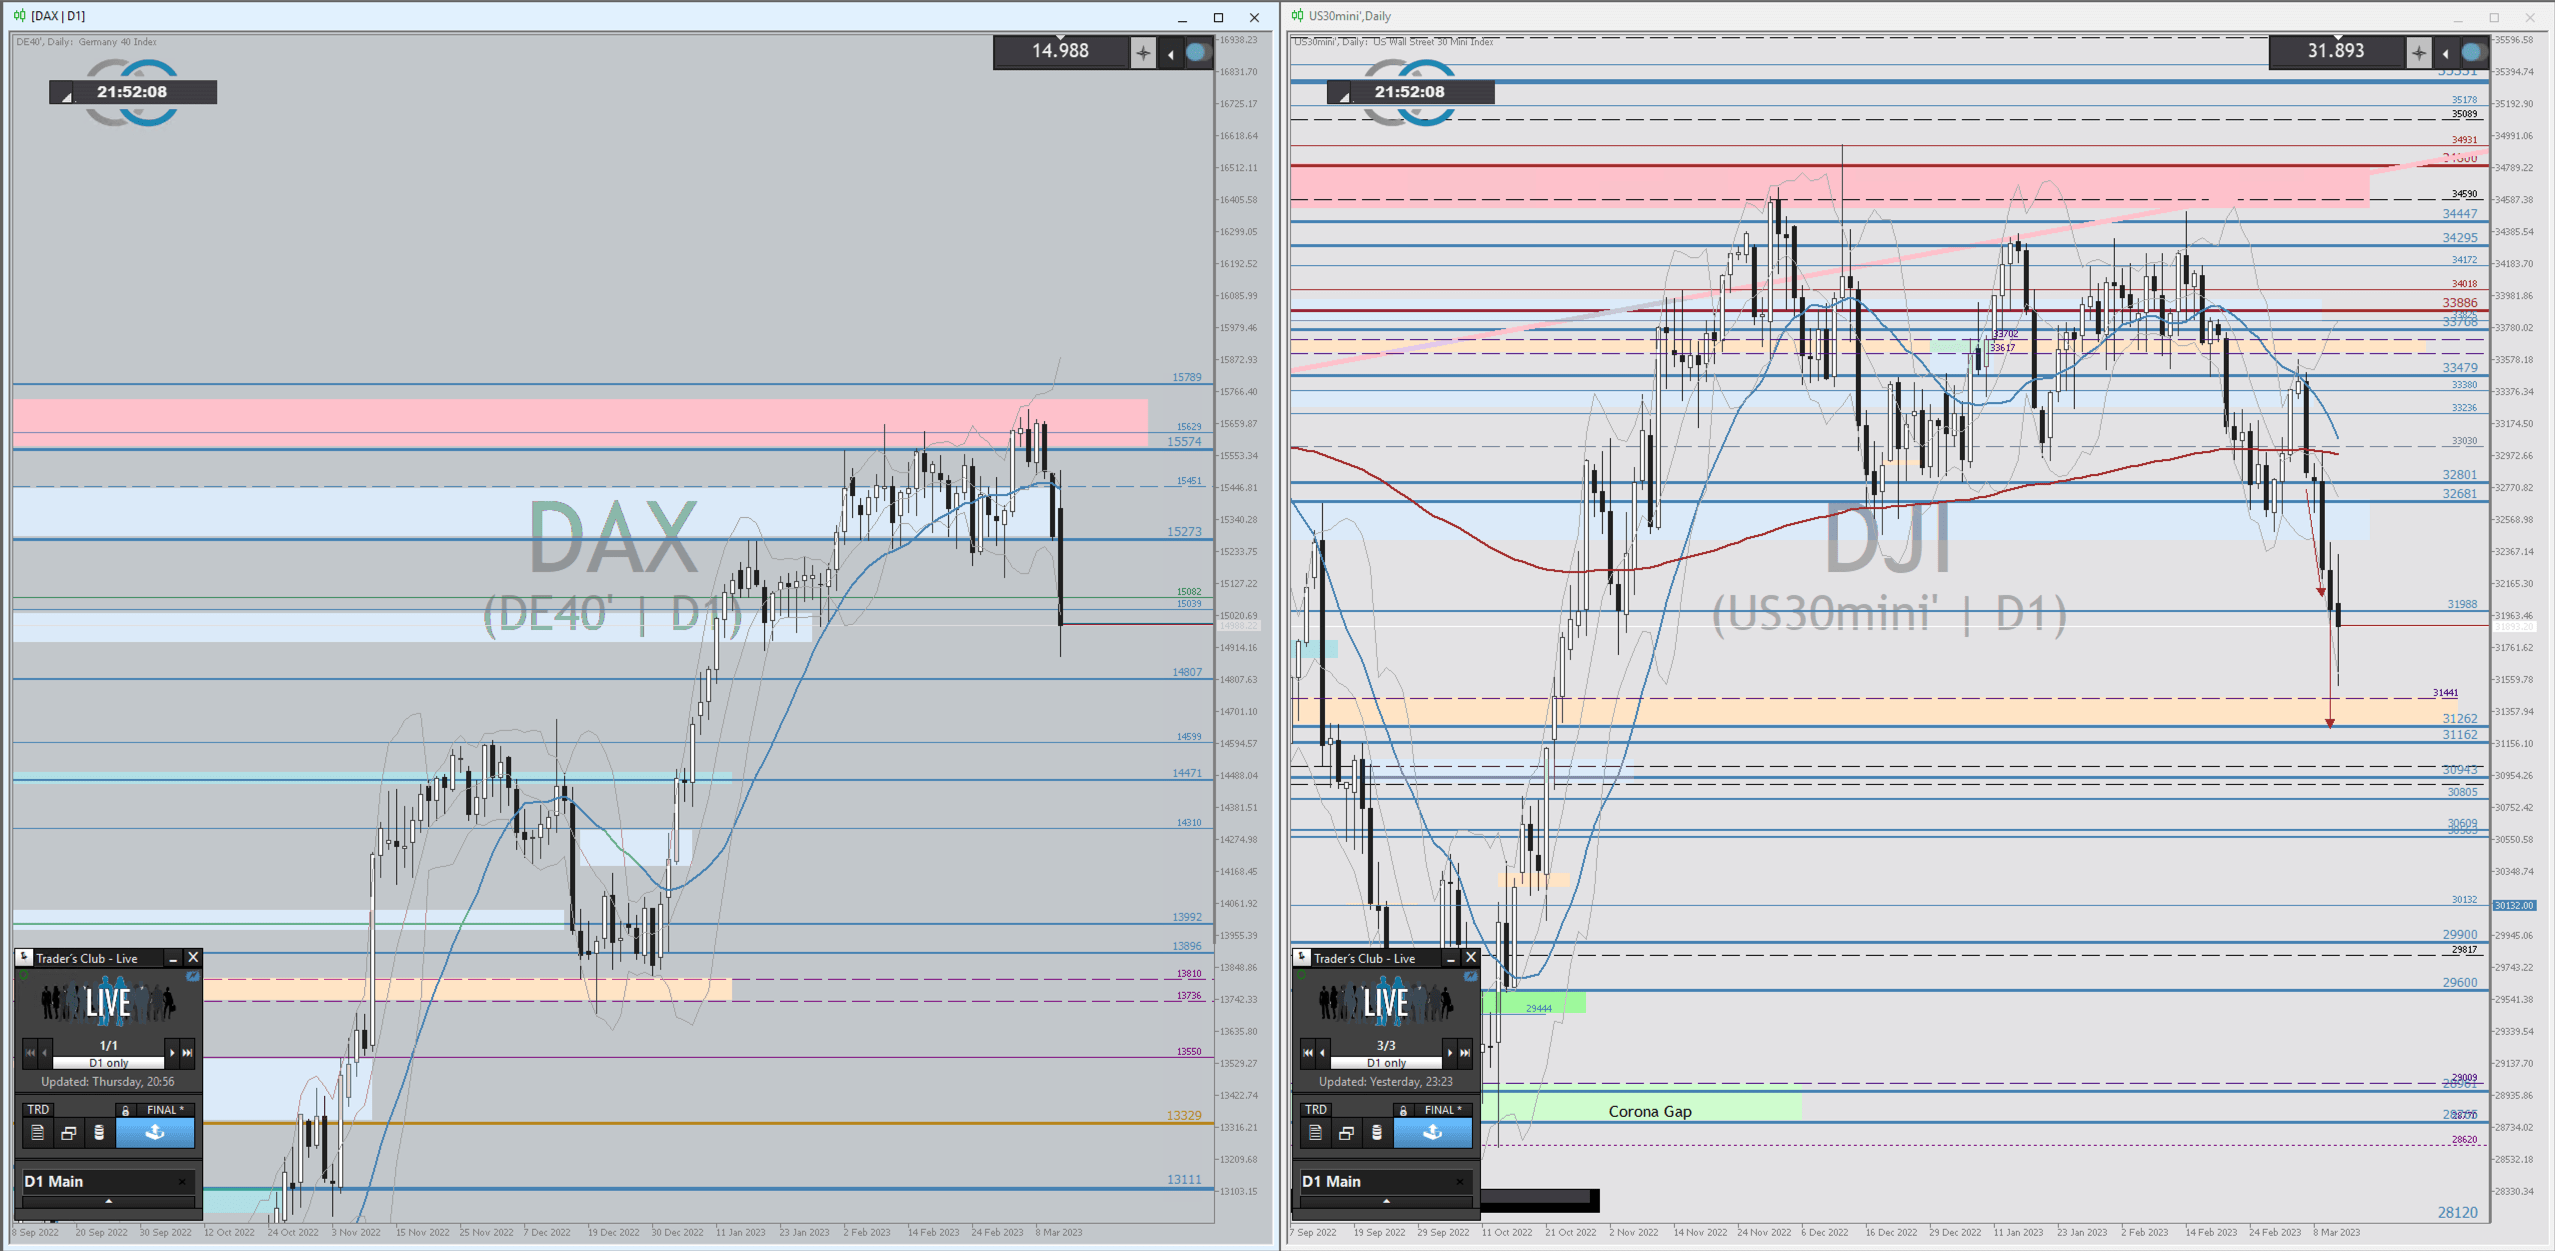Click the database stack icon in the US30mini panel
Screen dimensions: 2555x1251
click(x=1377, y=1133)
